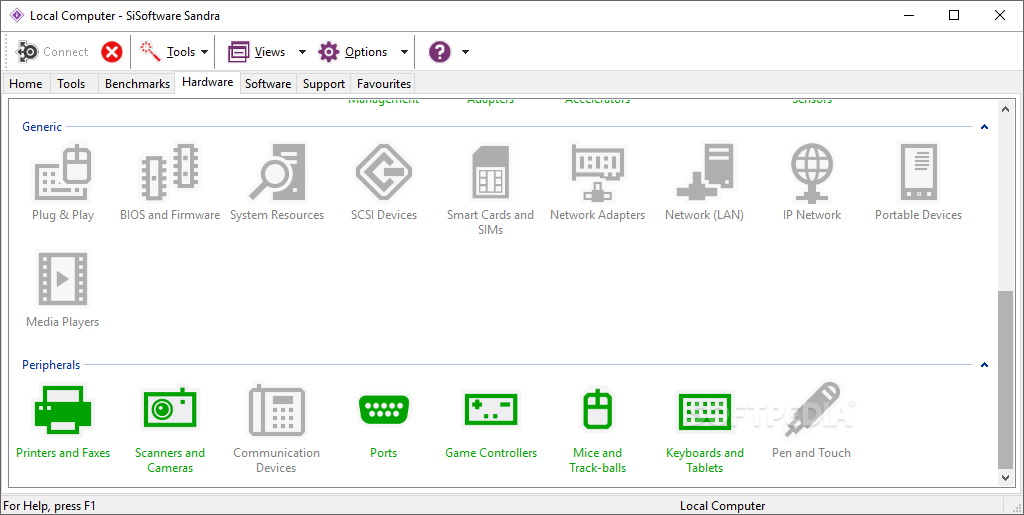Switch to the Home tab

pyautogui.click(x=26, y=84)
